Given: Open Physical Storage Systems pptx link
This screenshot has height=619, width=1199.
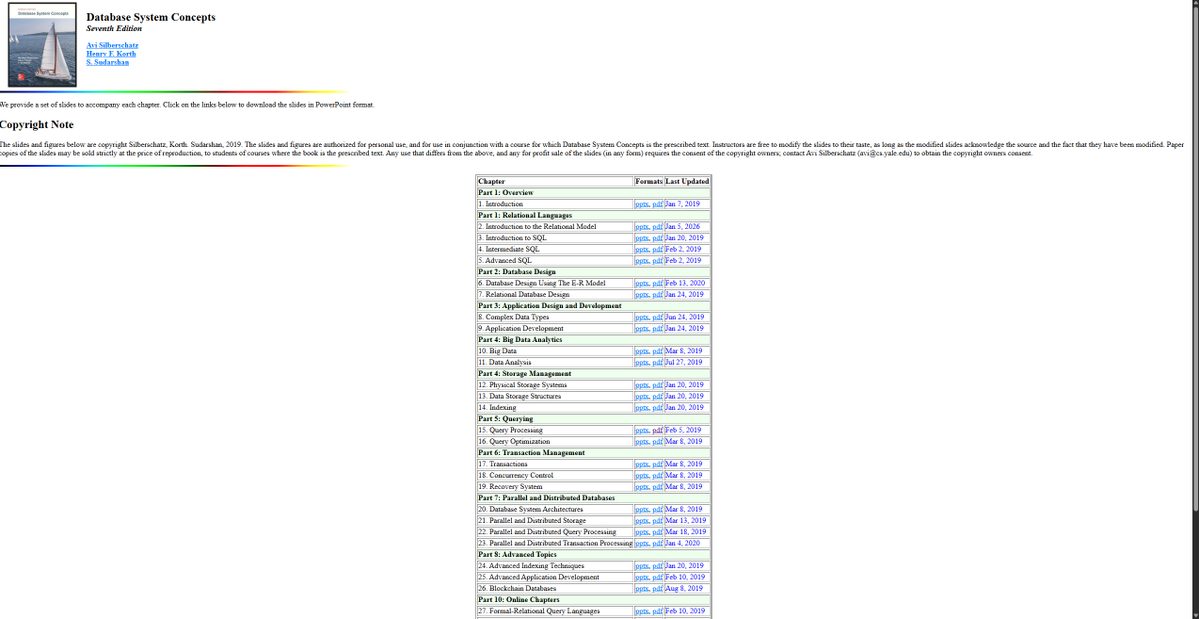Looking at the screenshot, I should tap(642, 385).
